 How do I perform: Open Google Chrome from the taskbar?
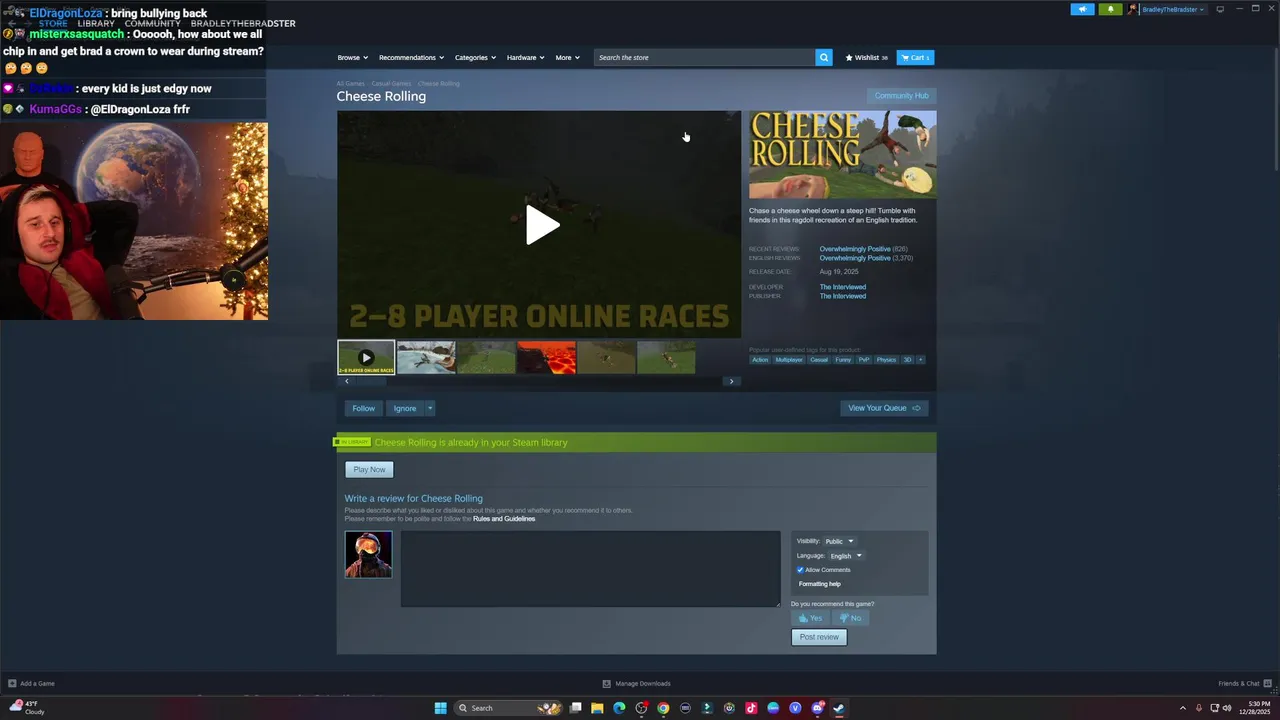coord(663,708)
